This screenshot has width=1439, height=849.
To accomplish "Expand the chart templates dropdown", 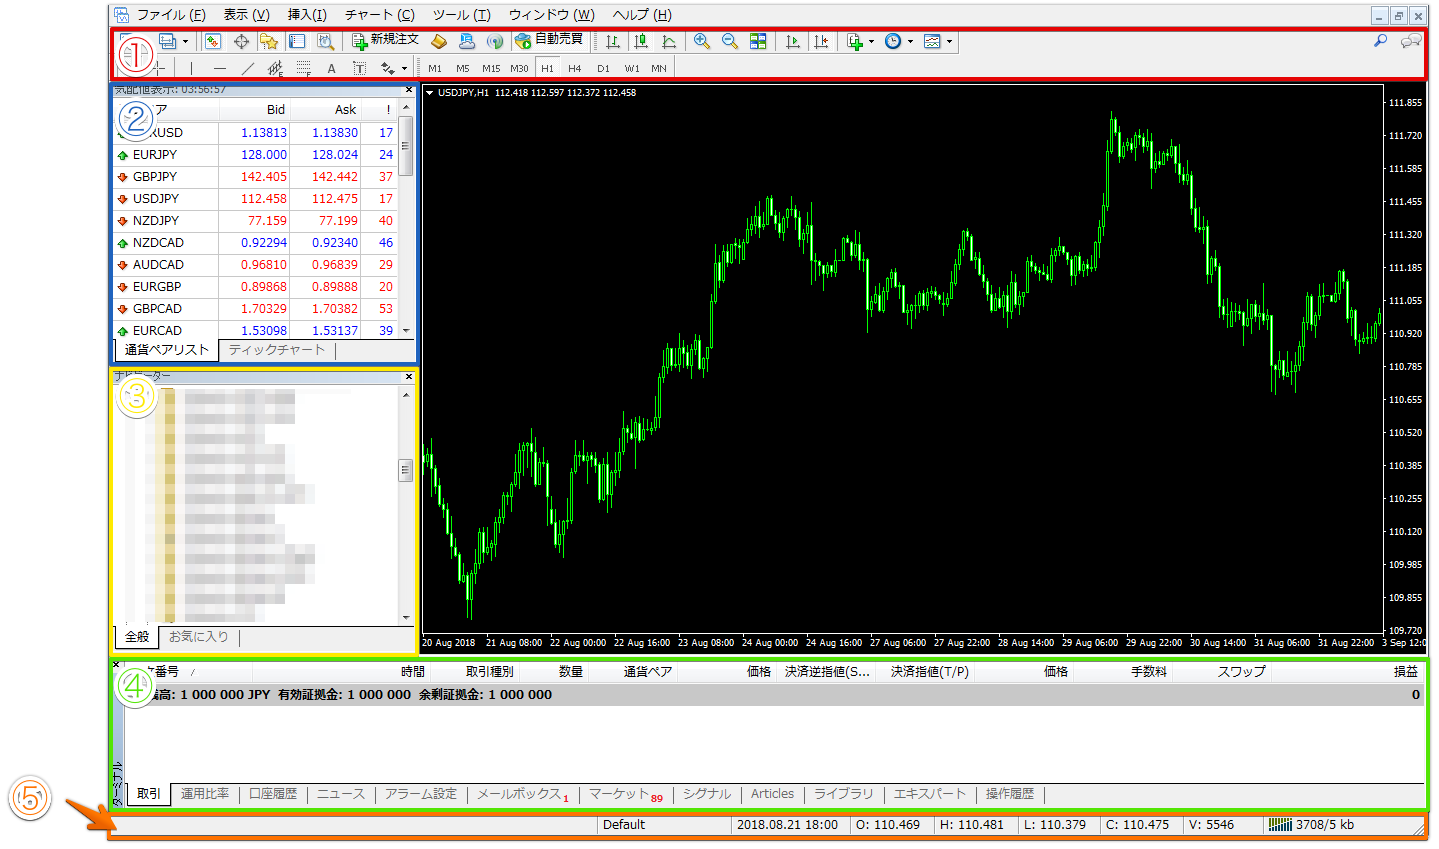I will pyautogui.click(x=949, y=42).
